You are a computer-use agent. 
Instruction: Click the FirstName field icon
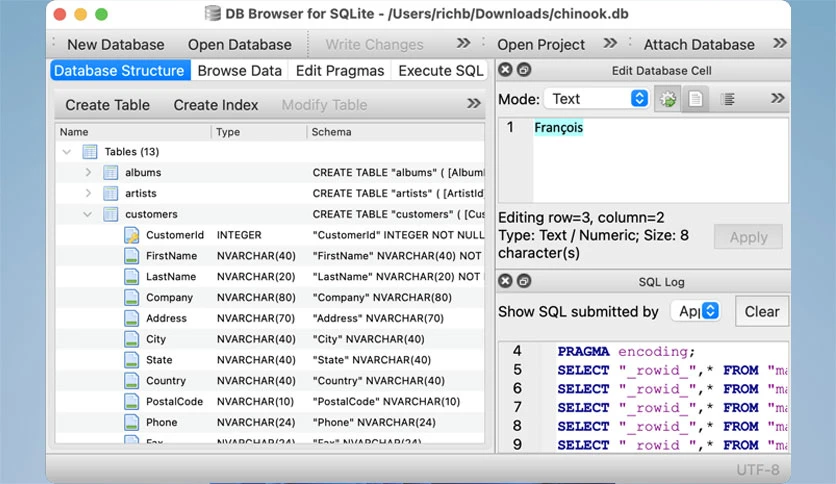pos(131,256)
